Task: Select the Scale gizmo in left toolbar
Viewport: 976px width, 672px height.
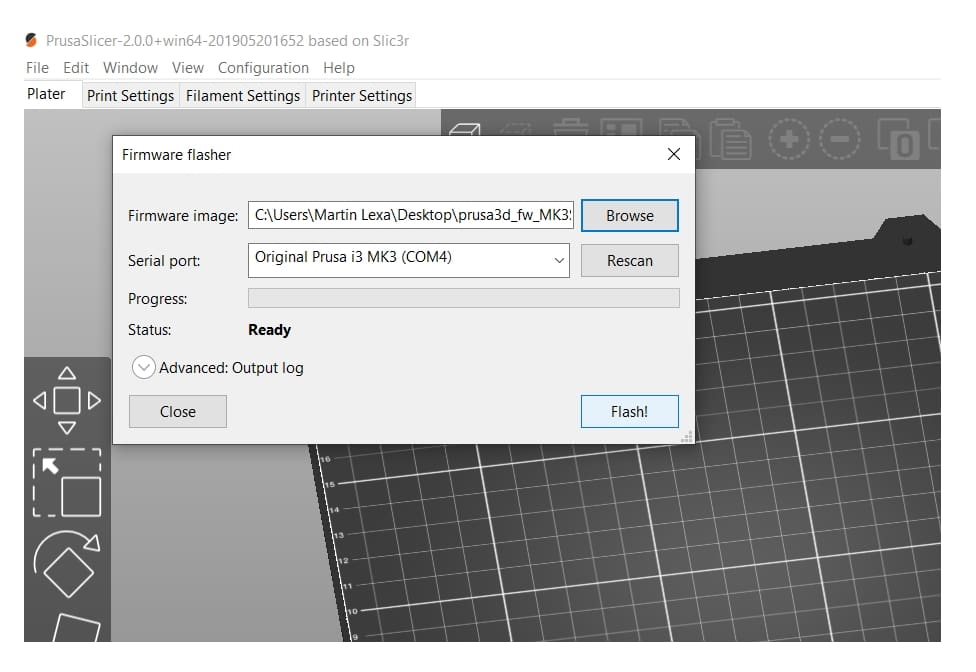Action: [x=67, y=482]
